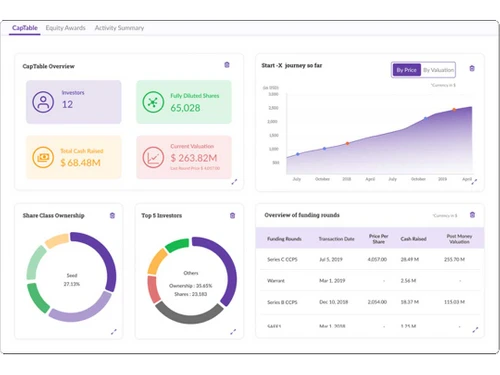Click the red segment of Top 5 Investors donut
The width and height of the screenshot is (500, 375).
pos(153,289)
